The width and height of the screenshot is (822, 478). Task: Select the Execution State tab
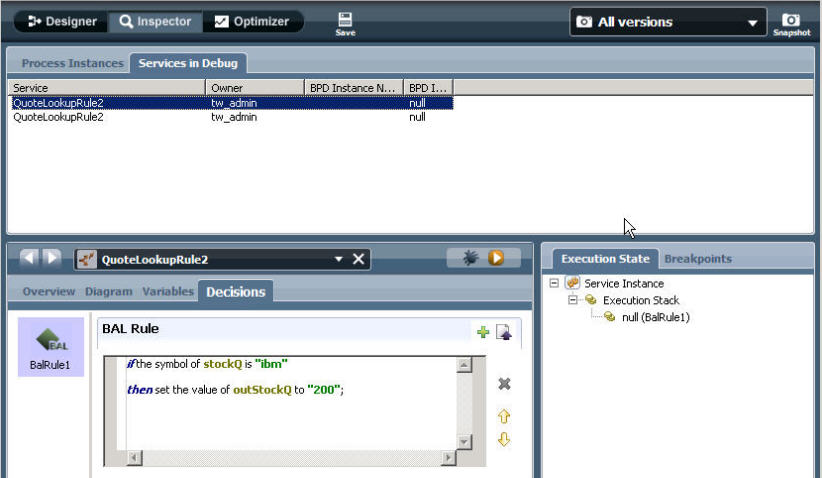coord(605,259)
